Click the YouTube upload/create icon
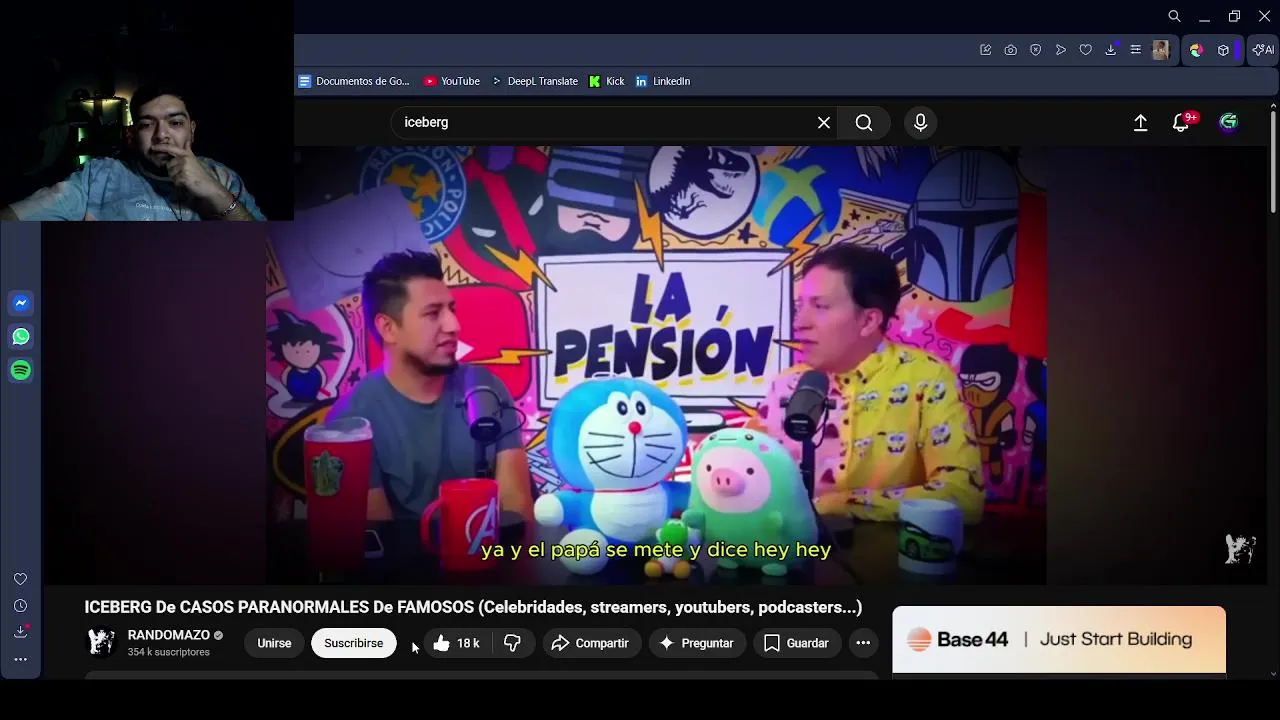The height and width of the screenshot is (720, 1280). (1140, 122)
